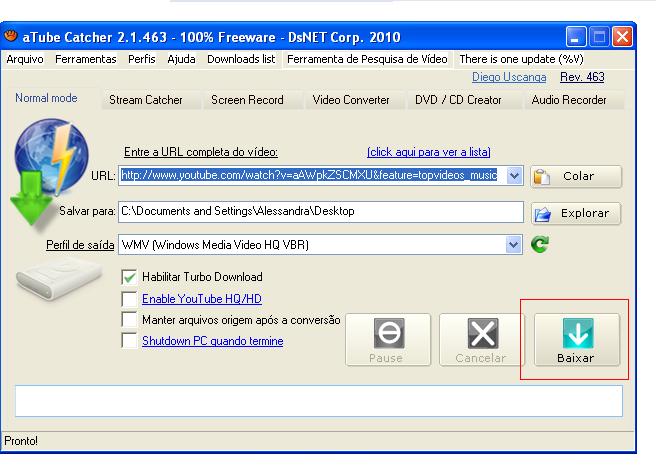Click the aTube Catcher title bar icon

12,38
